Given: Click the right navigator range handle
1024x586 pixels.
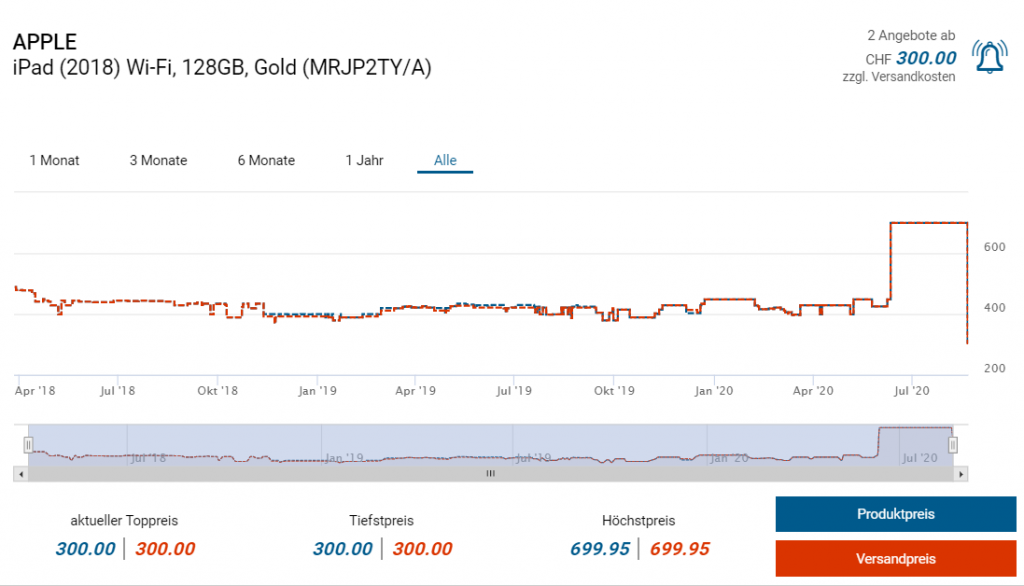Looking at the screenshot, I should [953, 444].
